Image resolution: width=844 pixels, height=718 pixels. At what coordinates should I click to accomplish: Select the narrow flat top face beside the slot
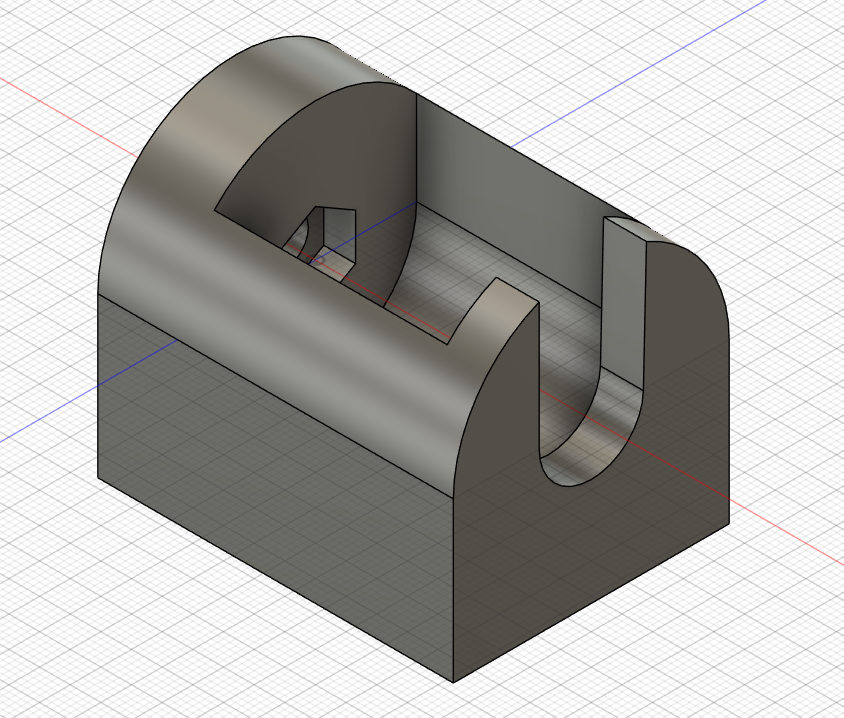pyautogui.click(x=637, y=229)
